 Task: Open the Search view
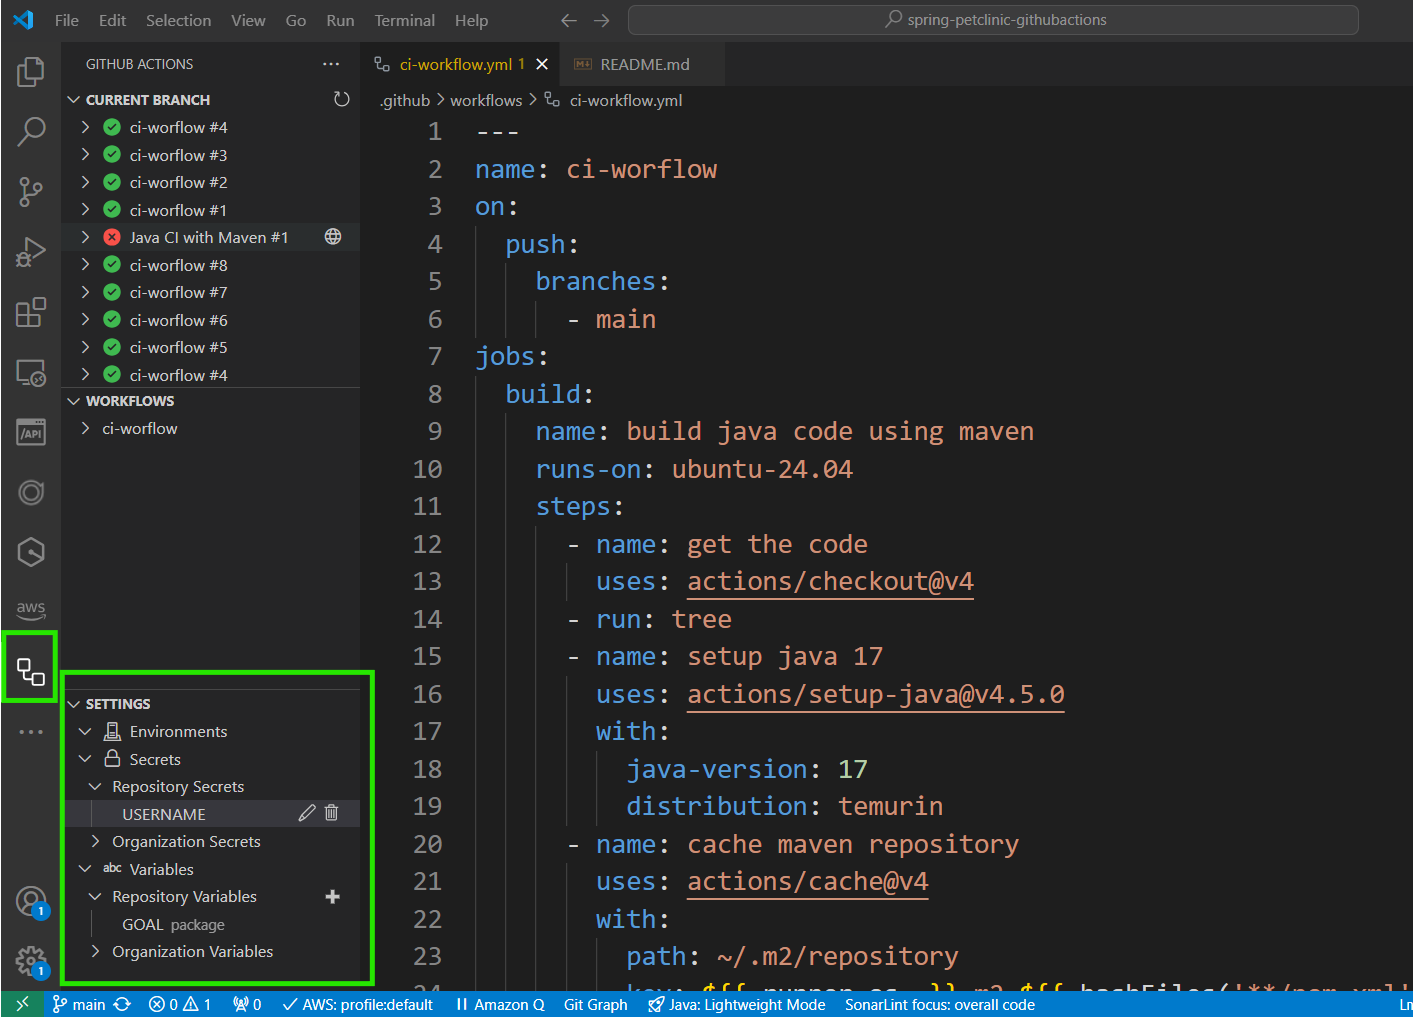(x=30, y=131)
